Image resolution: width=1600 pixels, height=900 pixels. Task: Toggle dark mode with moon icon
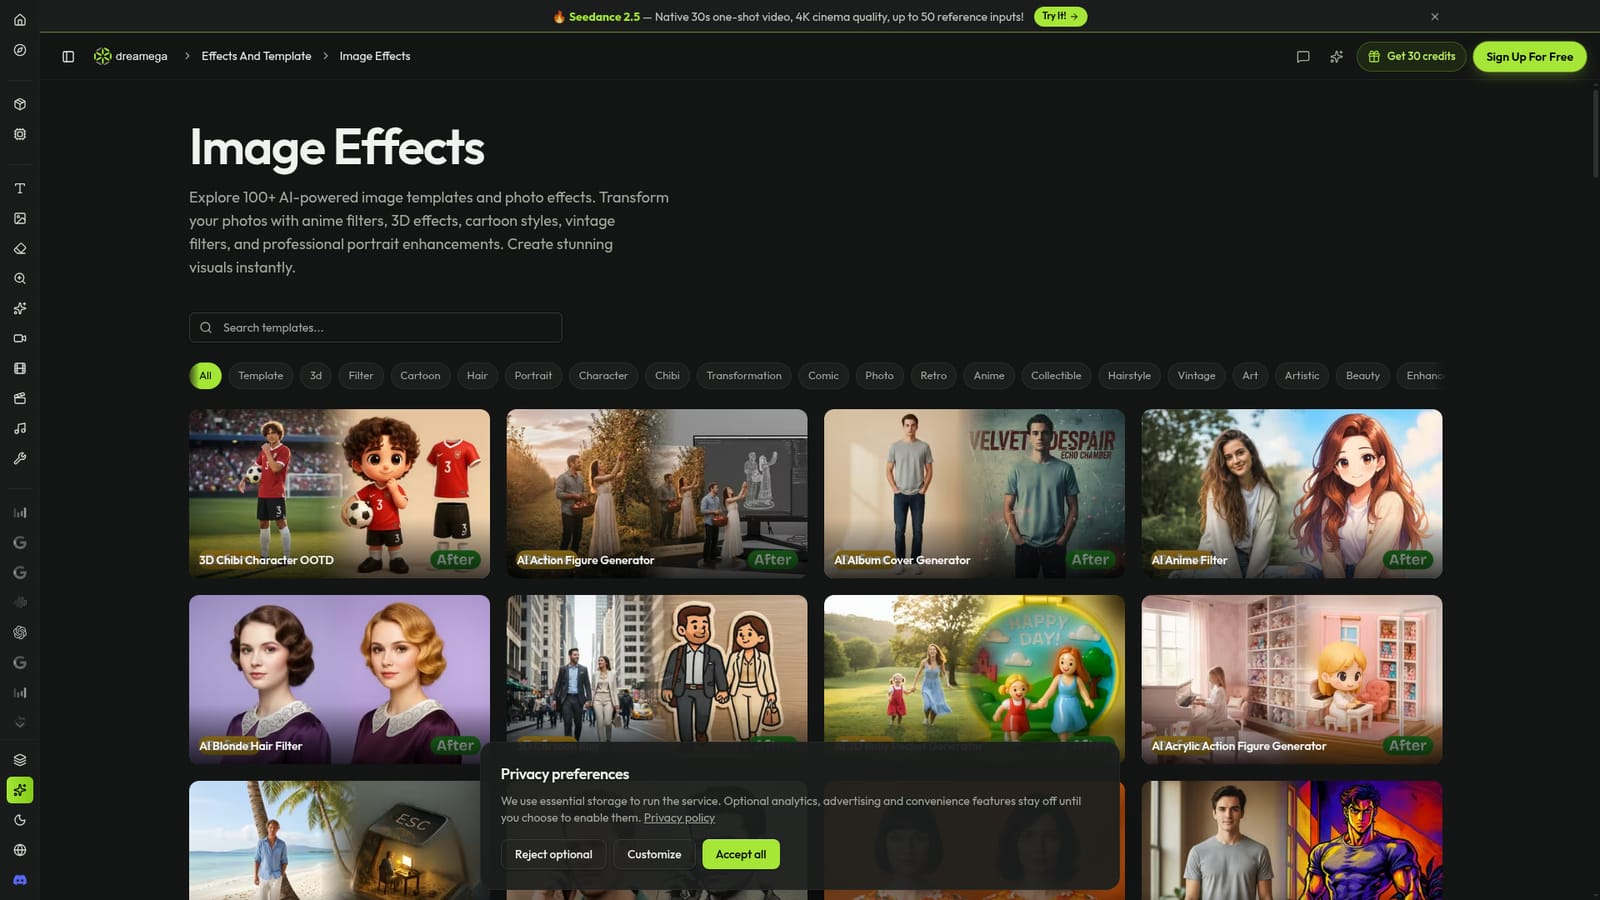20,820
